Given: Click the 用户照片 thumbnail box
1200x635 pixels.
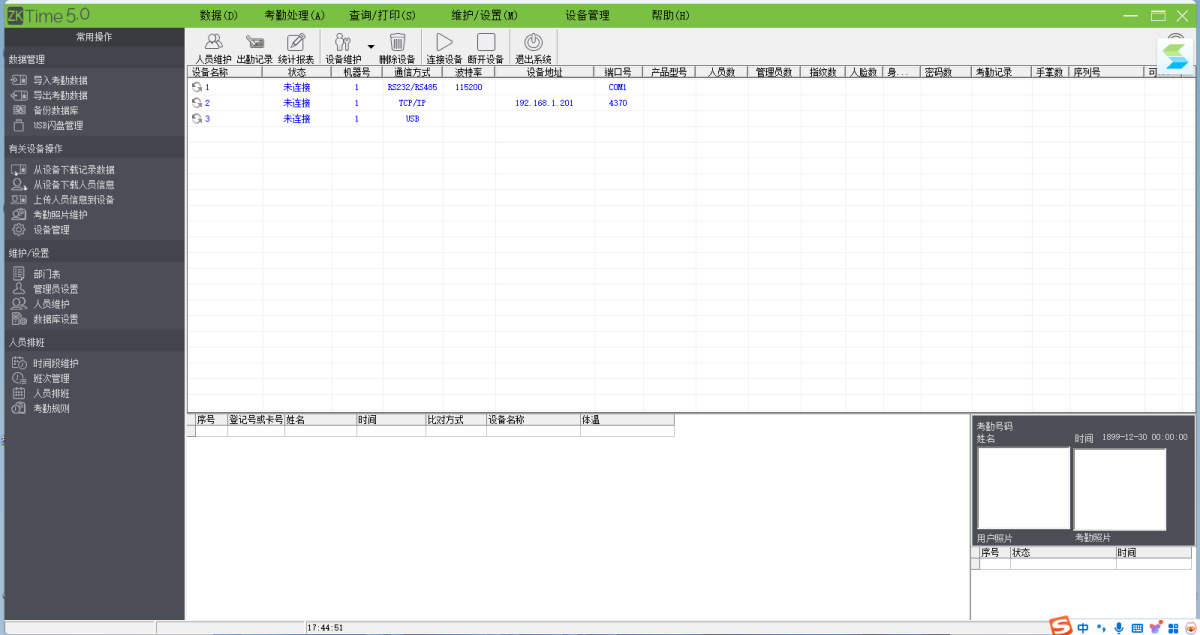Looking at the screenshot, I should point(1023,488).
